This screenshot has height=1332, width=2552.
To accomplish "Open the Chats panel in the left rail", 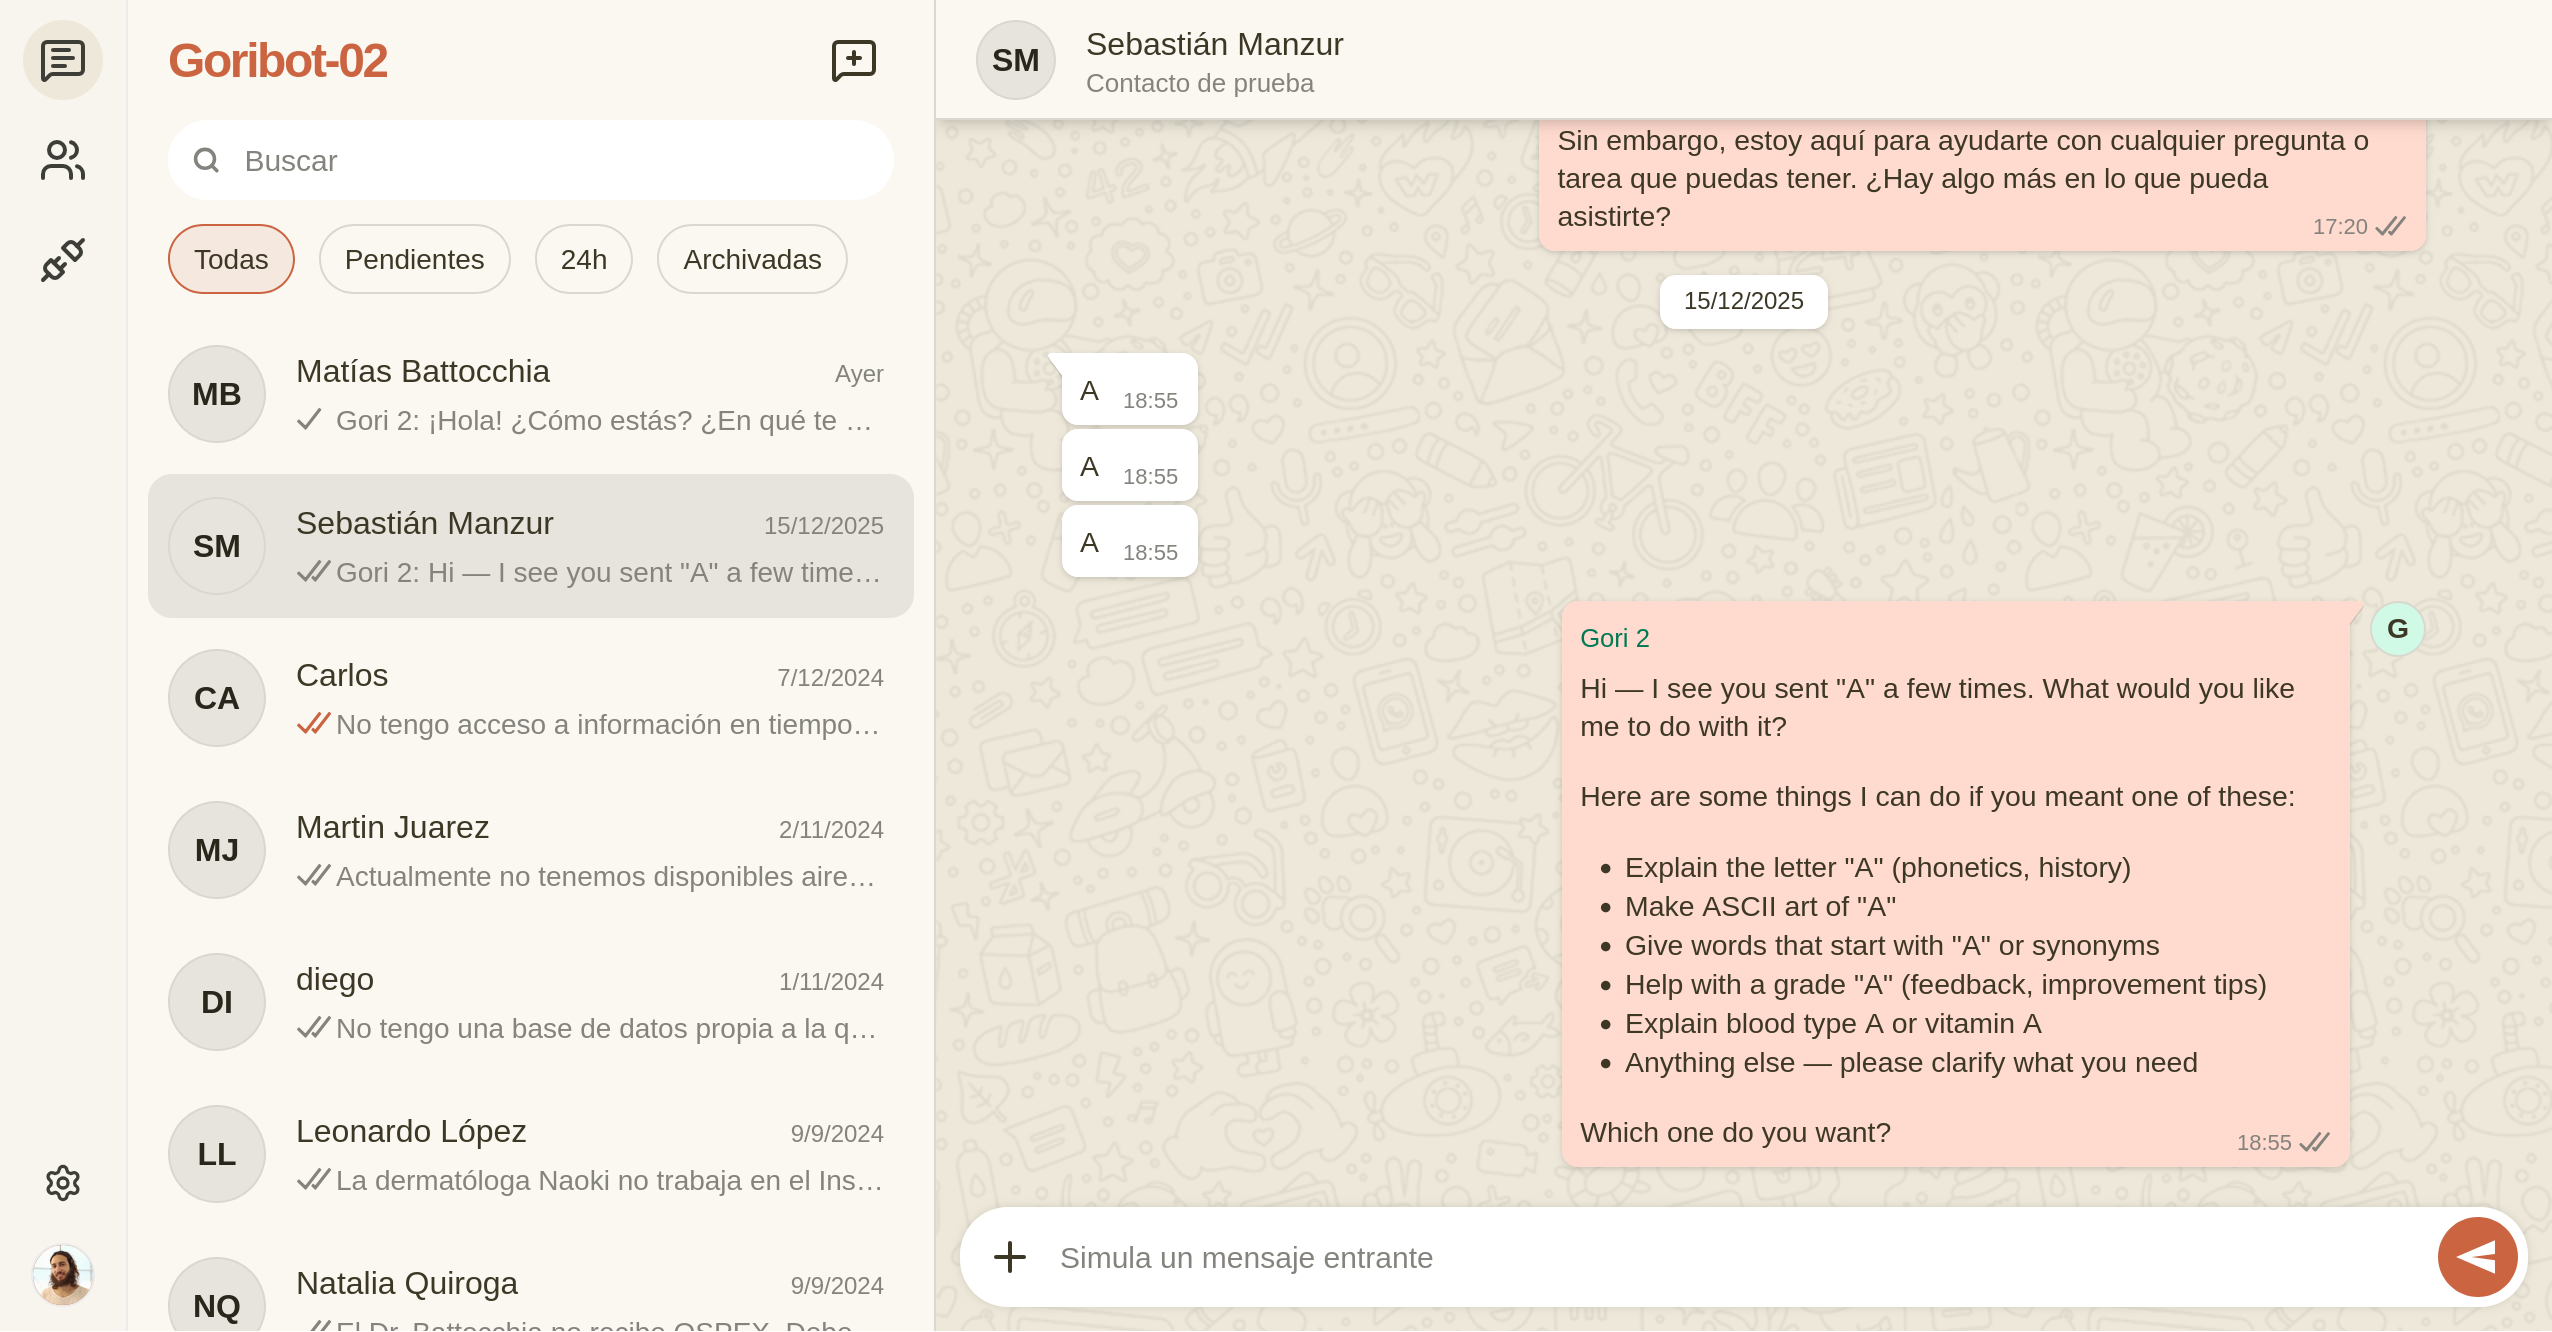I will [x=63, y=60].
